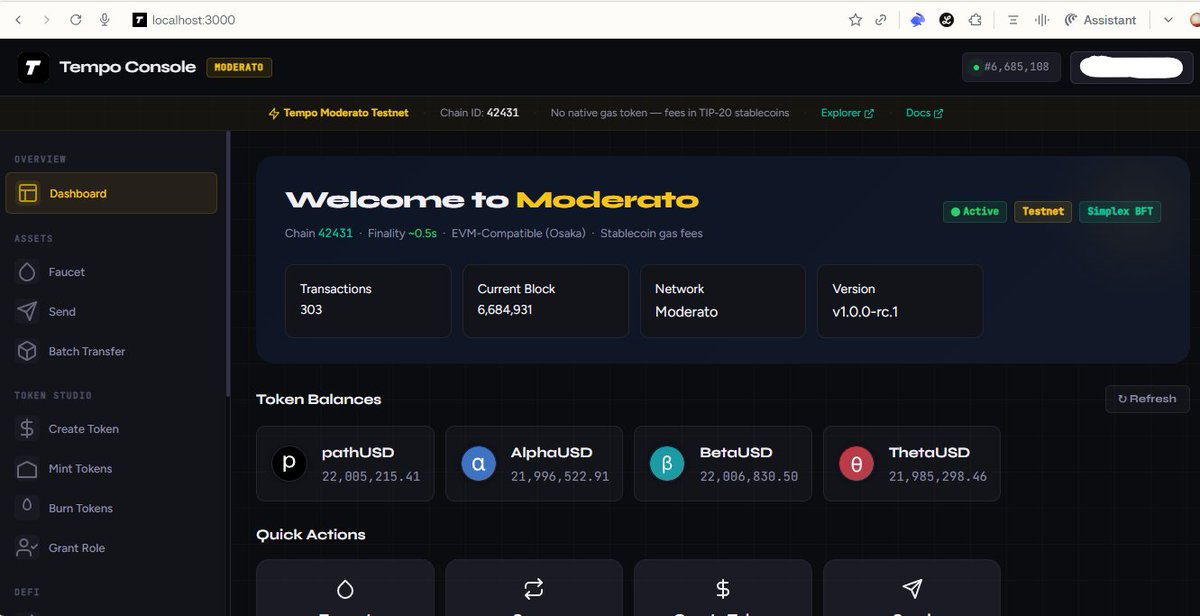This screenshot has height=616, width=1200.
Task: Click the Simplex BFT badge
Action: pyautogui.click(x=1120, y=212)
